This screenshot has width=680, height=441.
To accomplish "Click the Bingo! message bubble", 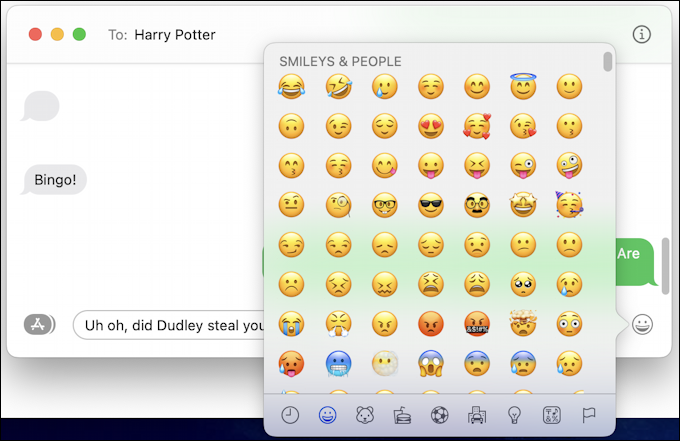I will coord(54,180).
